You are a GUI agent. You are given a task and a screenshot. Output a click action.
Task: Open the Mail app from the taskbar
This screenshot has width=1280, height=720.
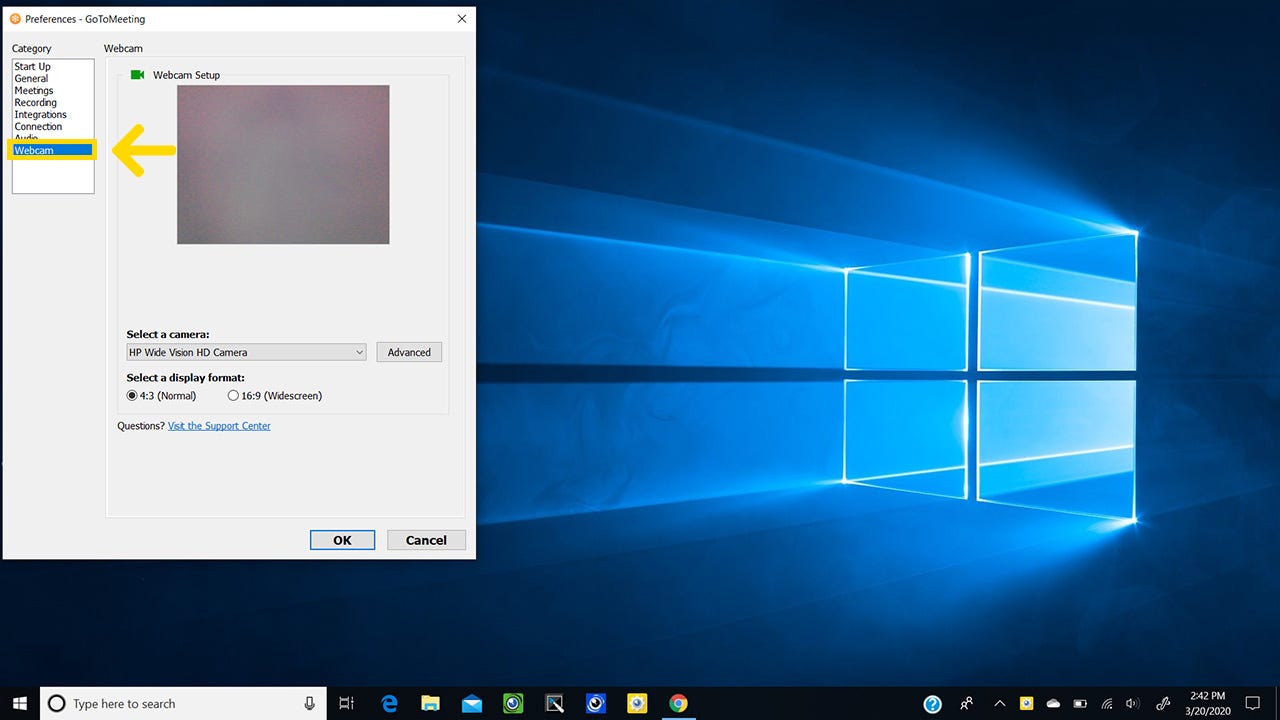tap(472, 704)
